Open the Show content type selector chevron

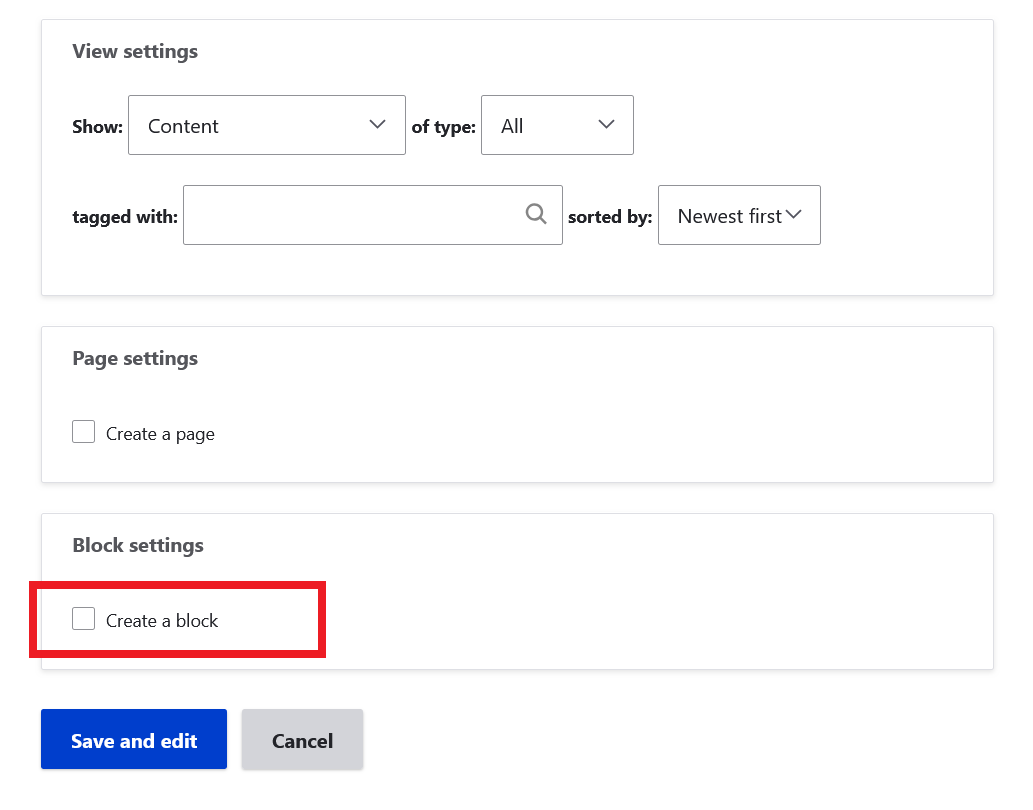377,124
